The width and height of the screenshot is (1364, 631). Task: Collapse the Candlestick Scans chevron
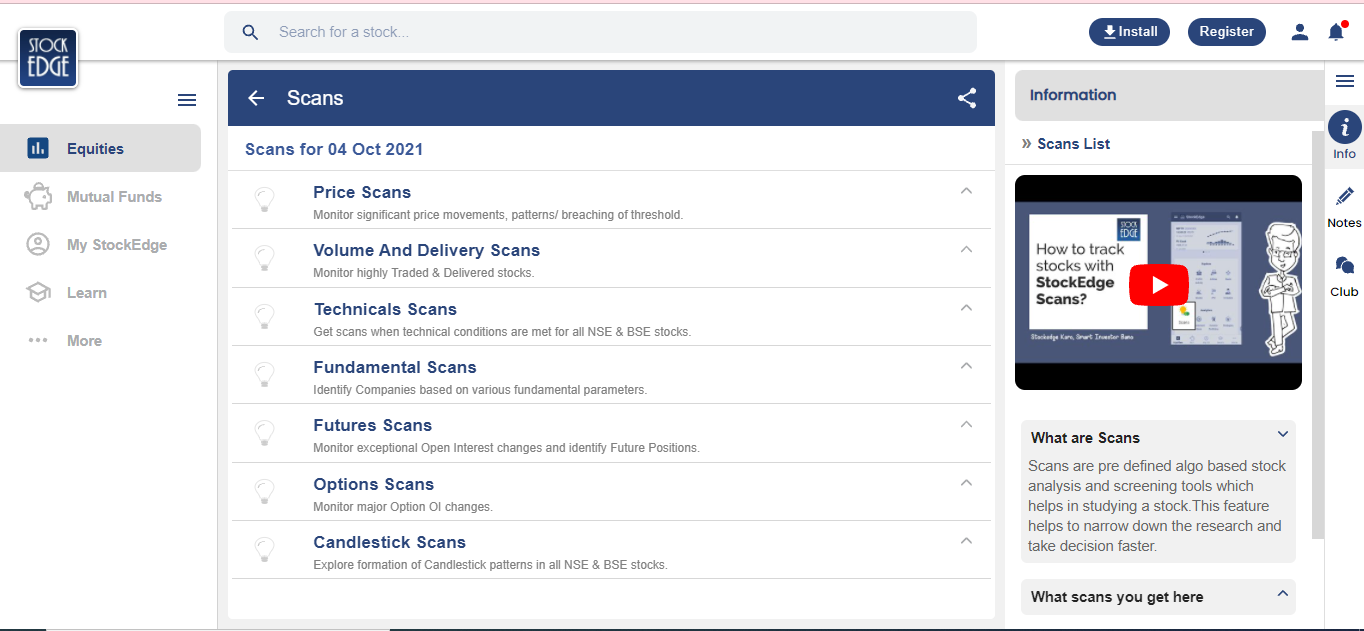(x=966, y=540)
